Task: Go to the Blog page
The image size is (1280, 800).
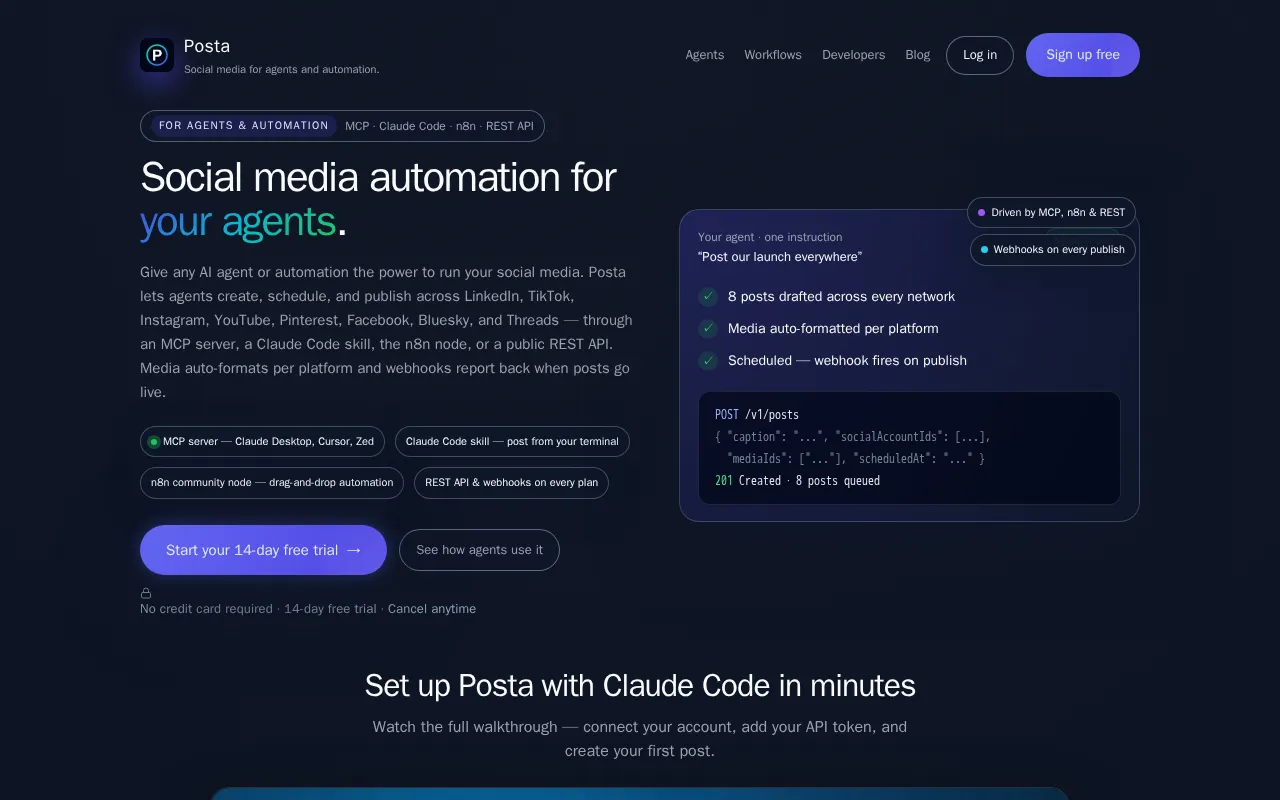Action: tap(918, 55)
